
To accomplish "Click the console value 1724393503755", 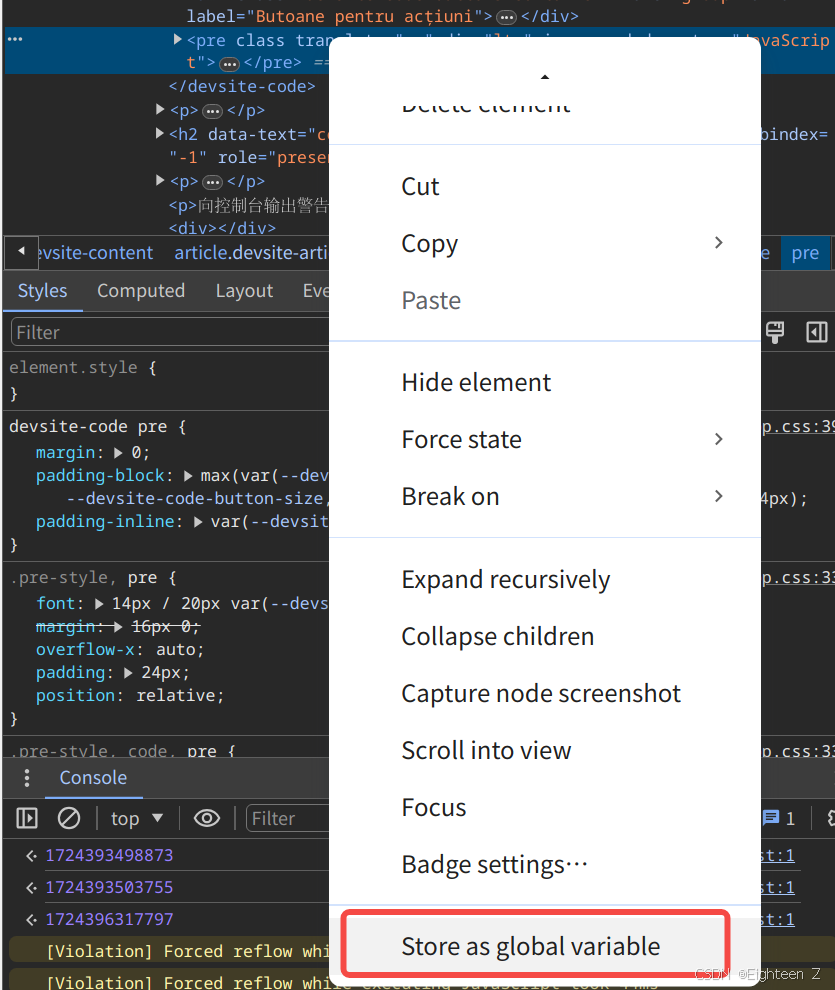I will (109, 887).
